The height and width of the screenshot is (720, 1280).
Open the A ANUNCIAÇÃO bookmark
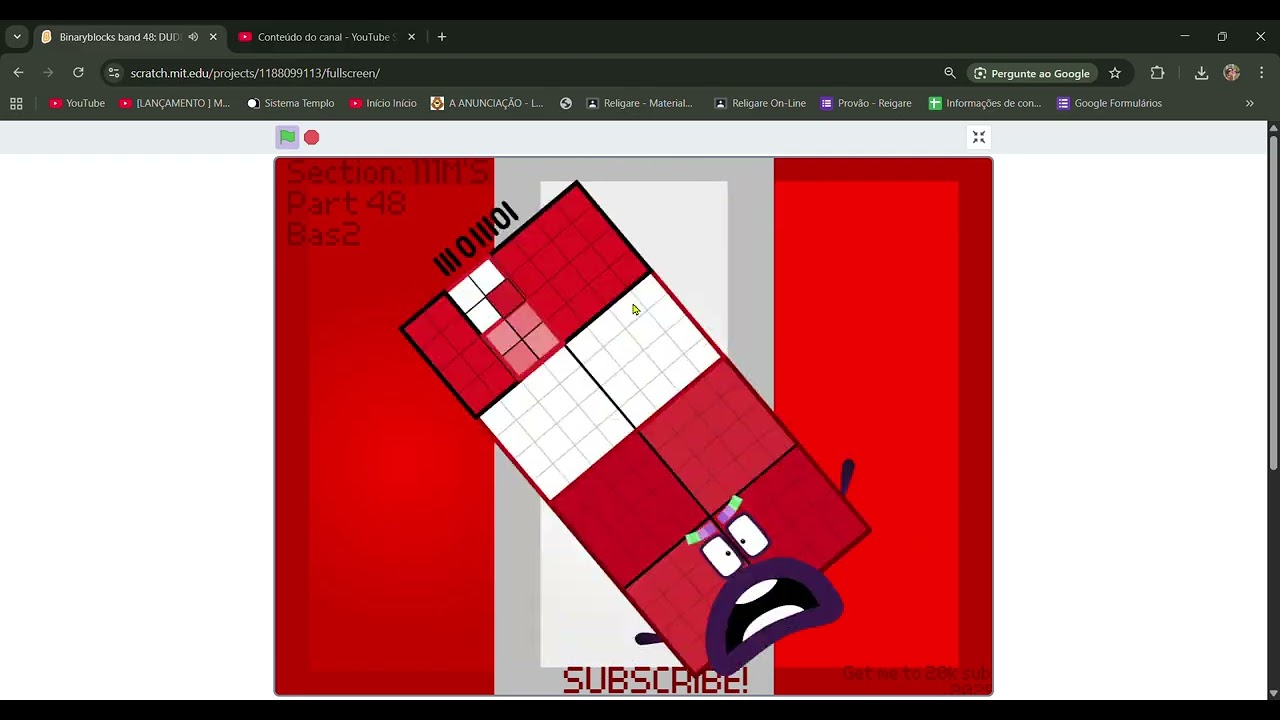click(487, 103)
